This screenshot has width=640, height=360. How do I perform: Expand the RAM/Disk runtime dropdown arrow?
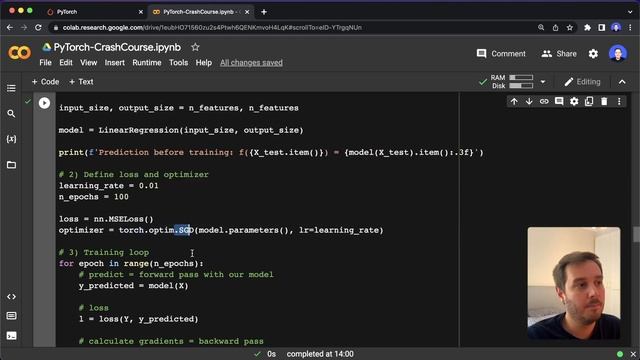543,82
